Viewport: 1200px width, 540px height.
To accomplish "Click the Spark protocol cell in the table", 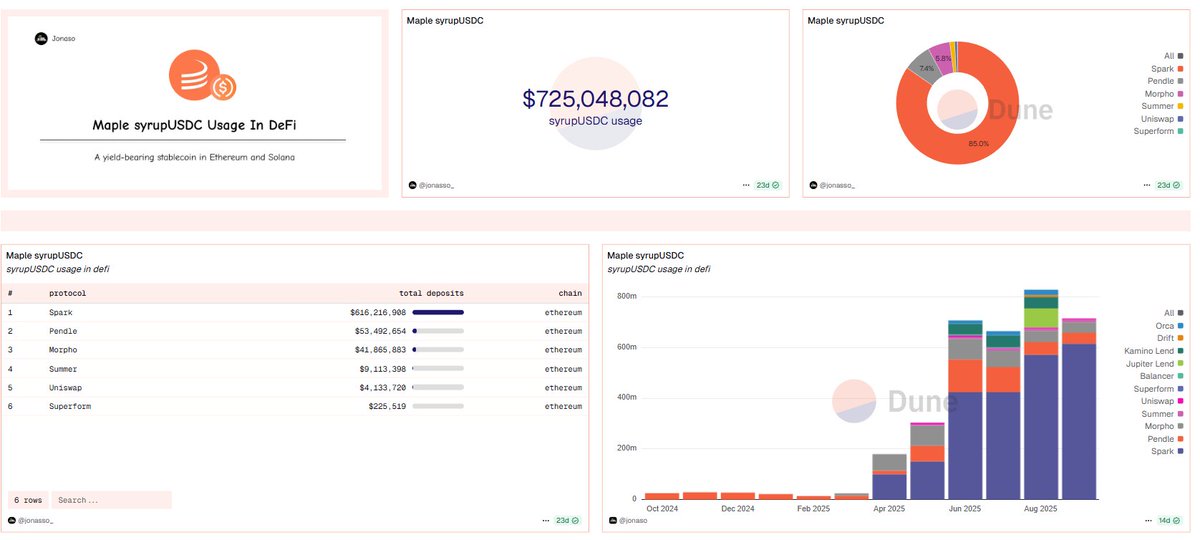I will (61, 312).
